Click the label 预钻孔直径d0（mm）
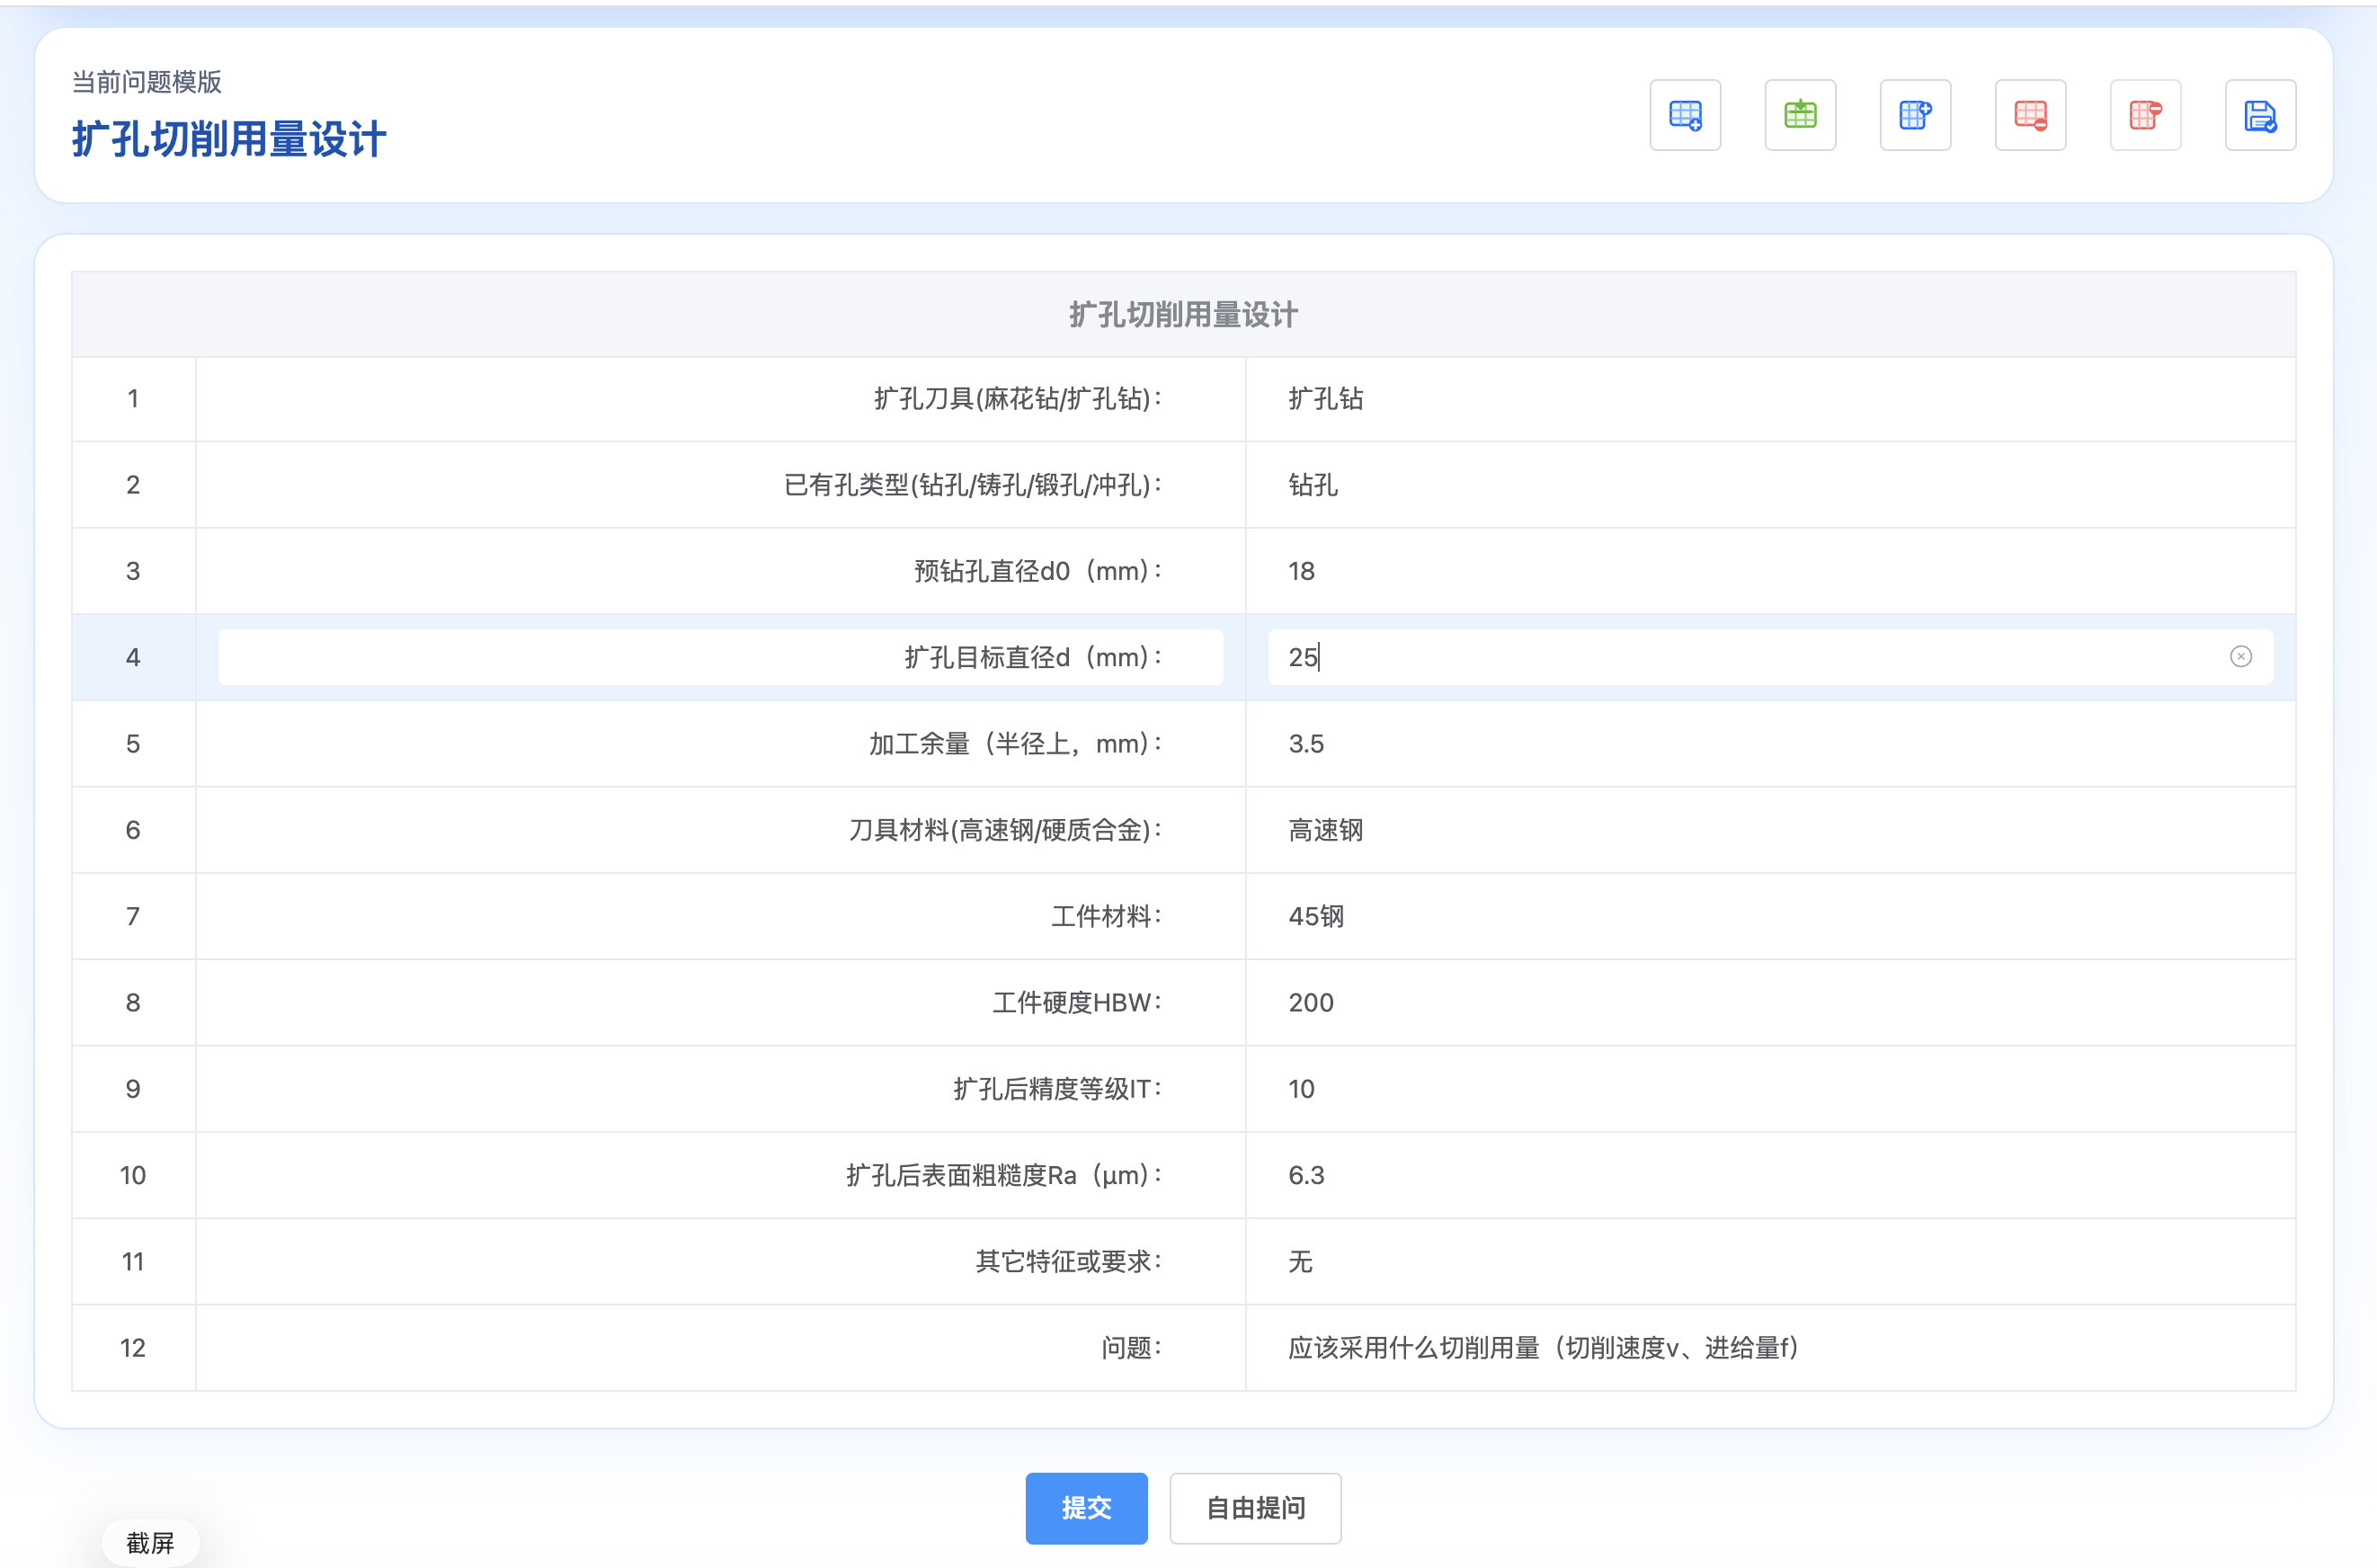 pyautogui.click(x=1038, y=571)
